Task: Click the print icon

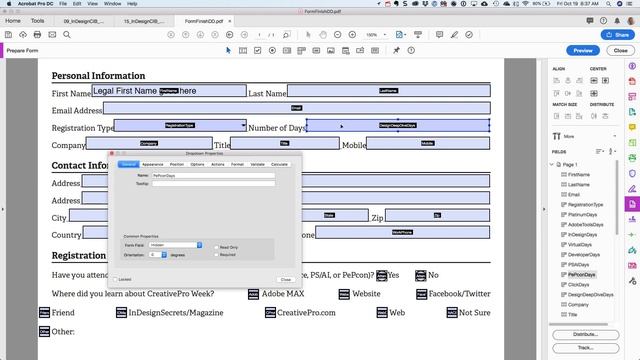Action: coord(37,35)
